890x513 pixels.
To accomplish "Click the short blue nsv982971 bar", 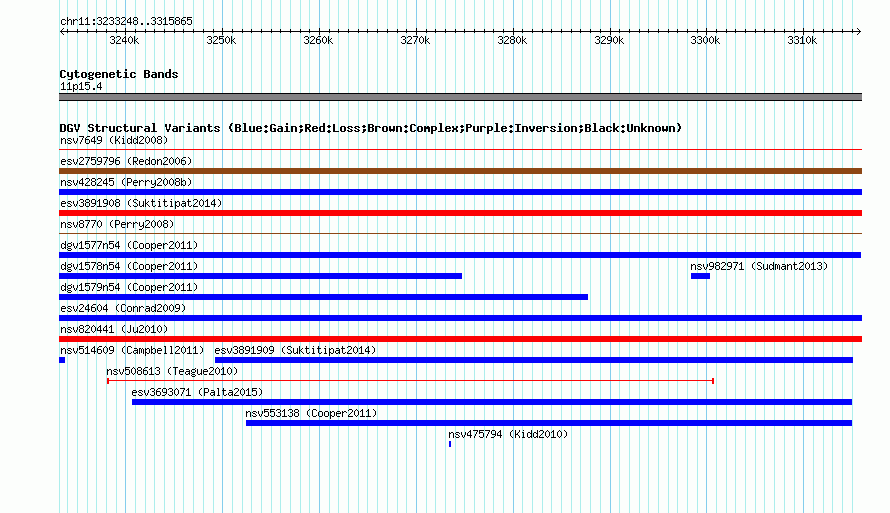I will pyautogui.click(x=700, y=276).
